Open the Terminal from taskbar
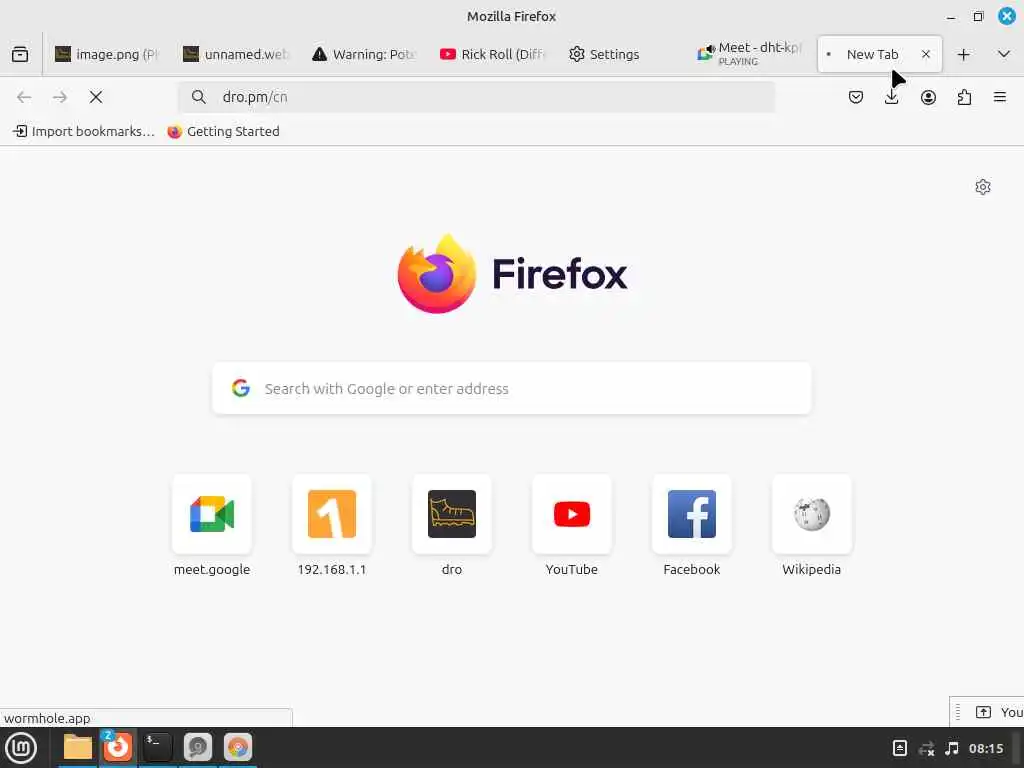Image resolution: width=1024 pixels, height=768 pixels. point(157,747)
